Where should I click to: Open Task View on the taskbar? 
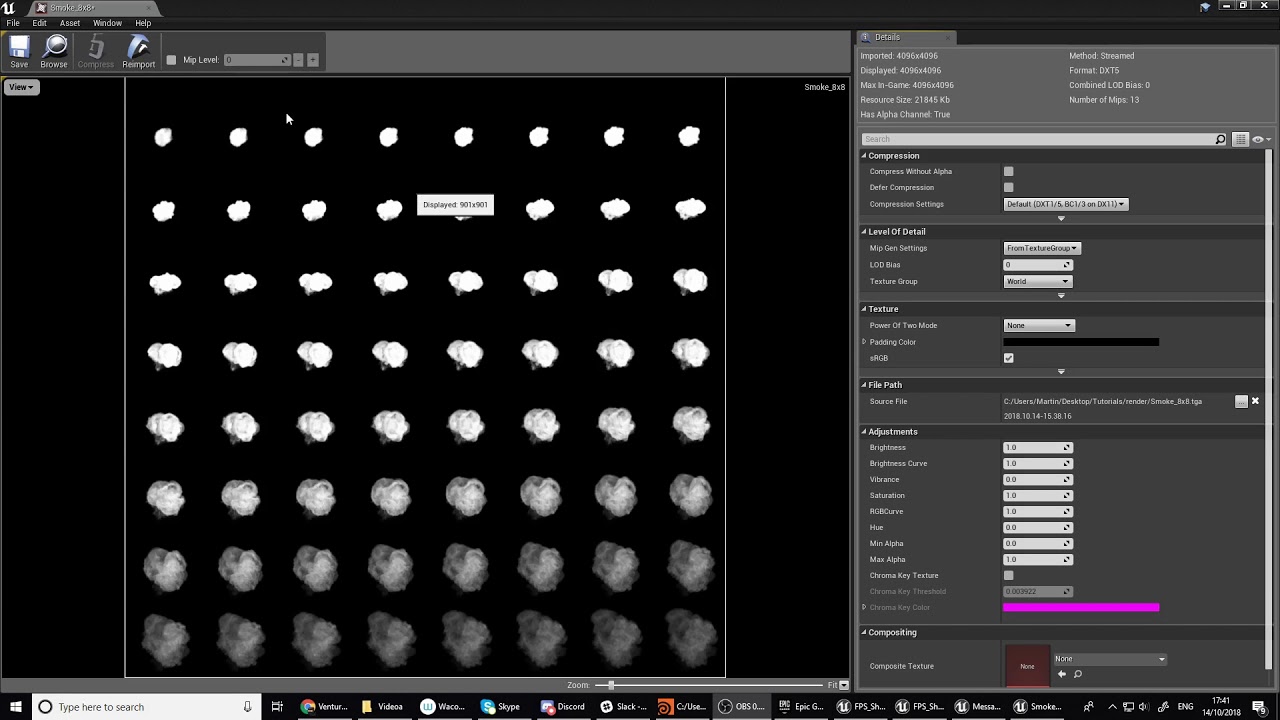pyautogui.click(x=277, y=706)
